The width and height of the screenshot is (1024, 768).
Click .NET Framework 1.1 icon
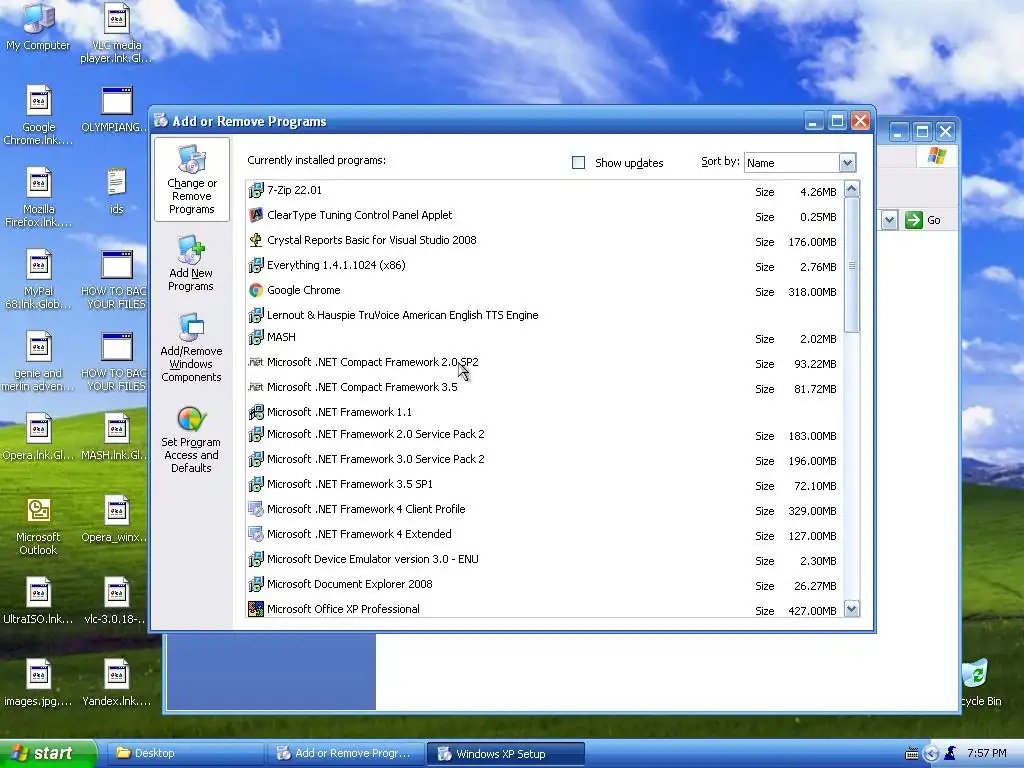coord(256,412)
